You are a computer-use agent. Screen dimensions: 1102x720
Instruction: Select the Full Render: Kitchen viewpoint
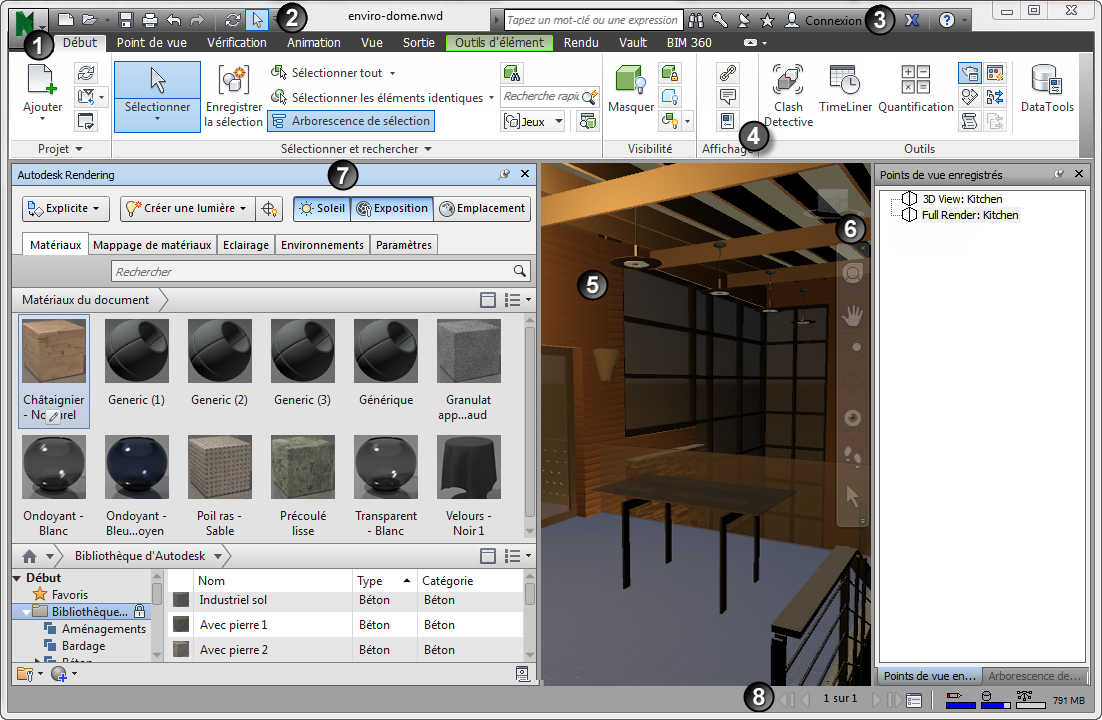click(x=969, y=215)
